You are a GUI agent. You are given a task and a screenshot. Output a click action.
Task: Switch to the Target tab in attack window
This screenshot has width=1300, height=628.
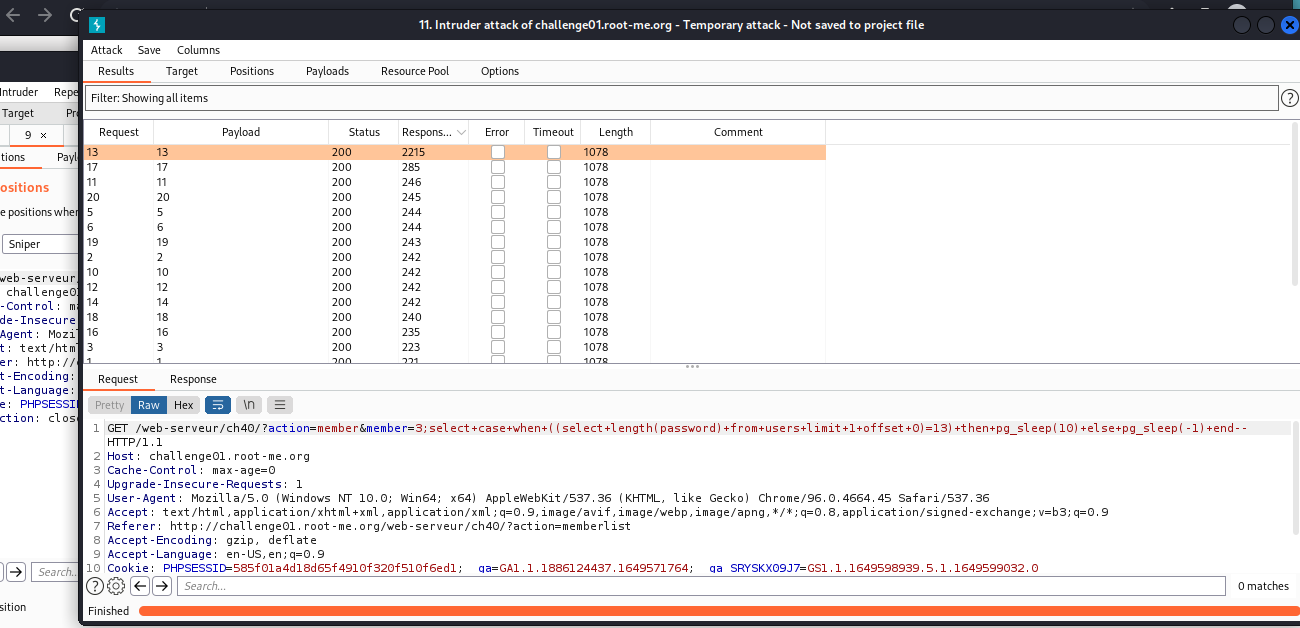coord(182,71)
